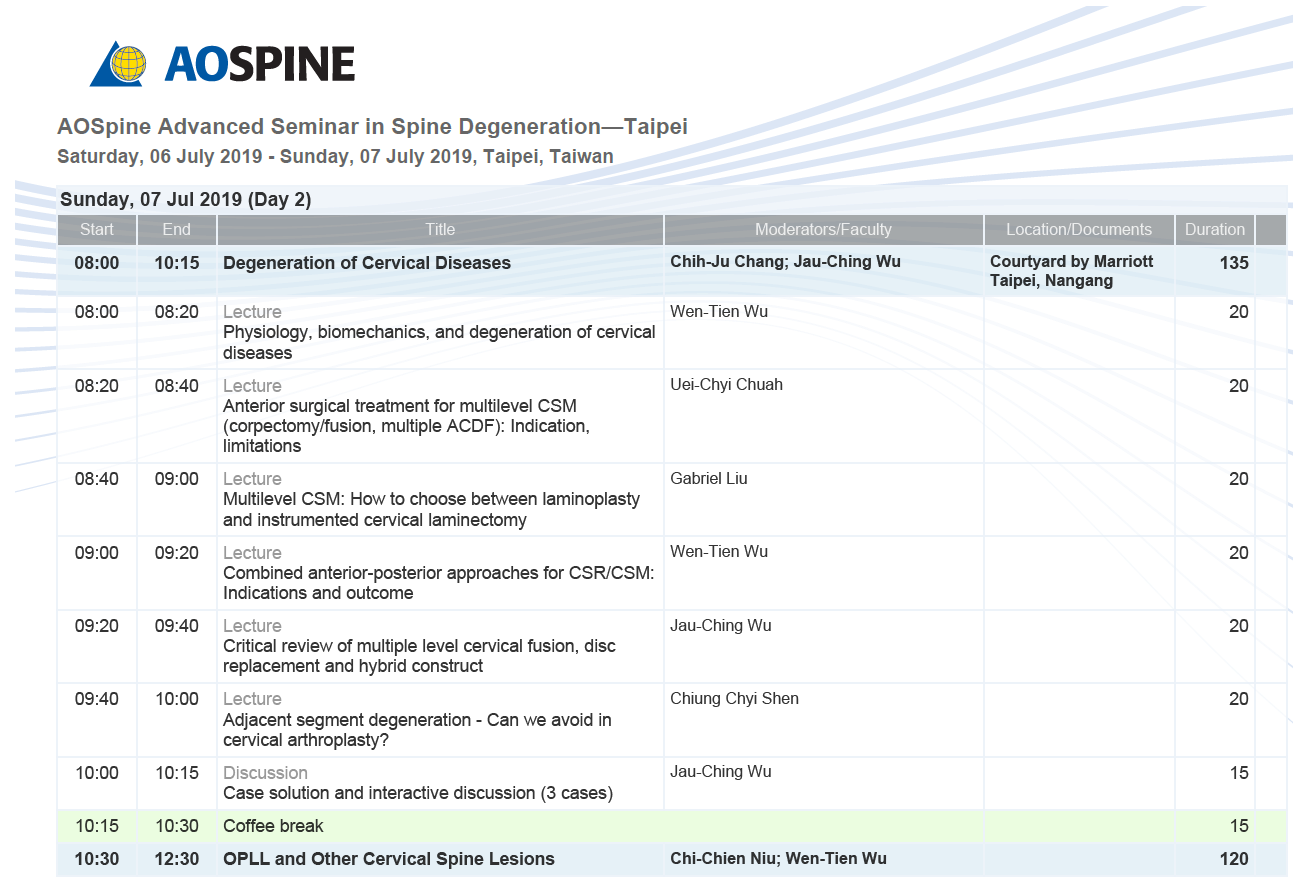
Task: Click the duration value 135
Action: click(1234, 263)
